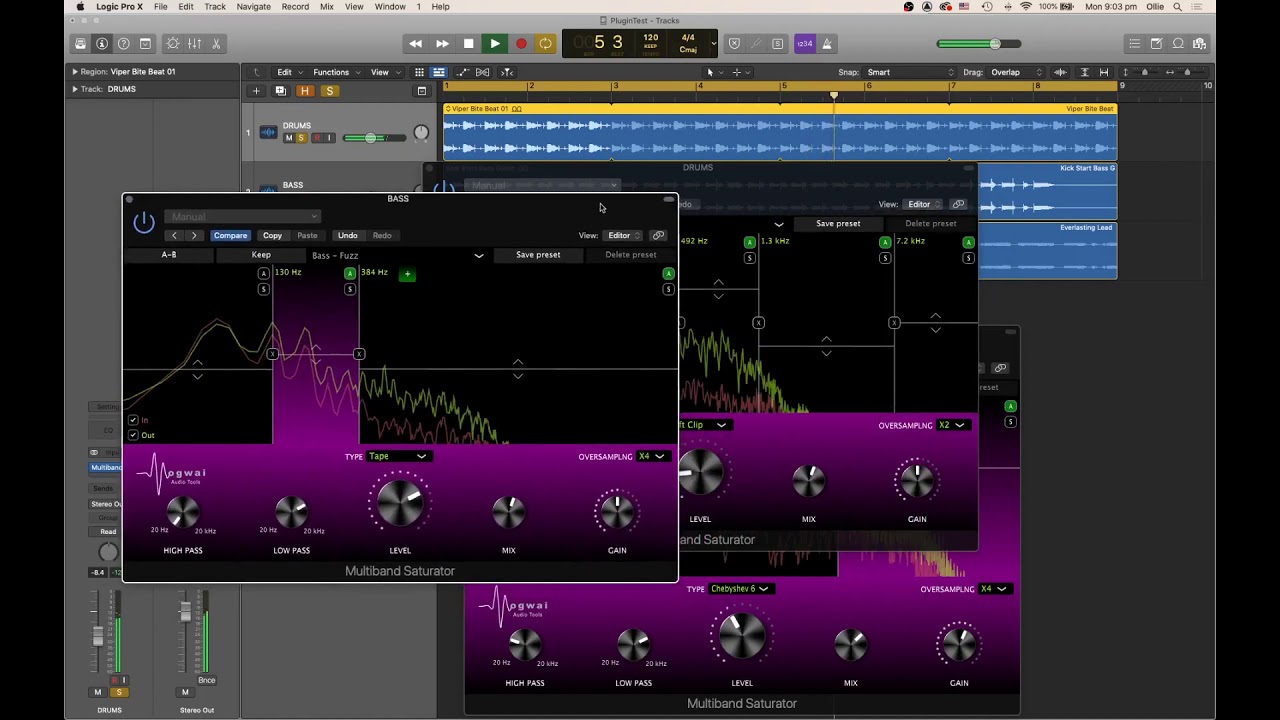Click the Keep button in BASS plugin
Viewport: 1280px width, 720px height.
(261, 255)
